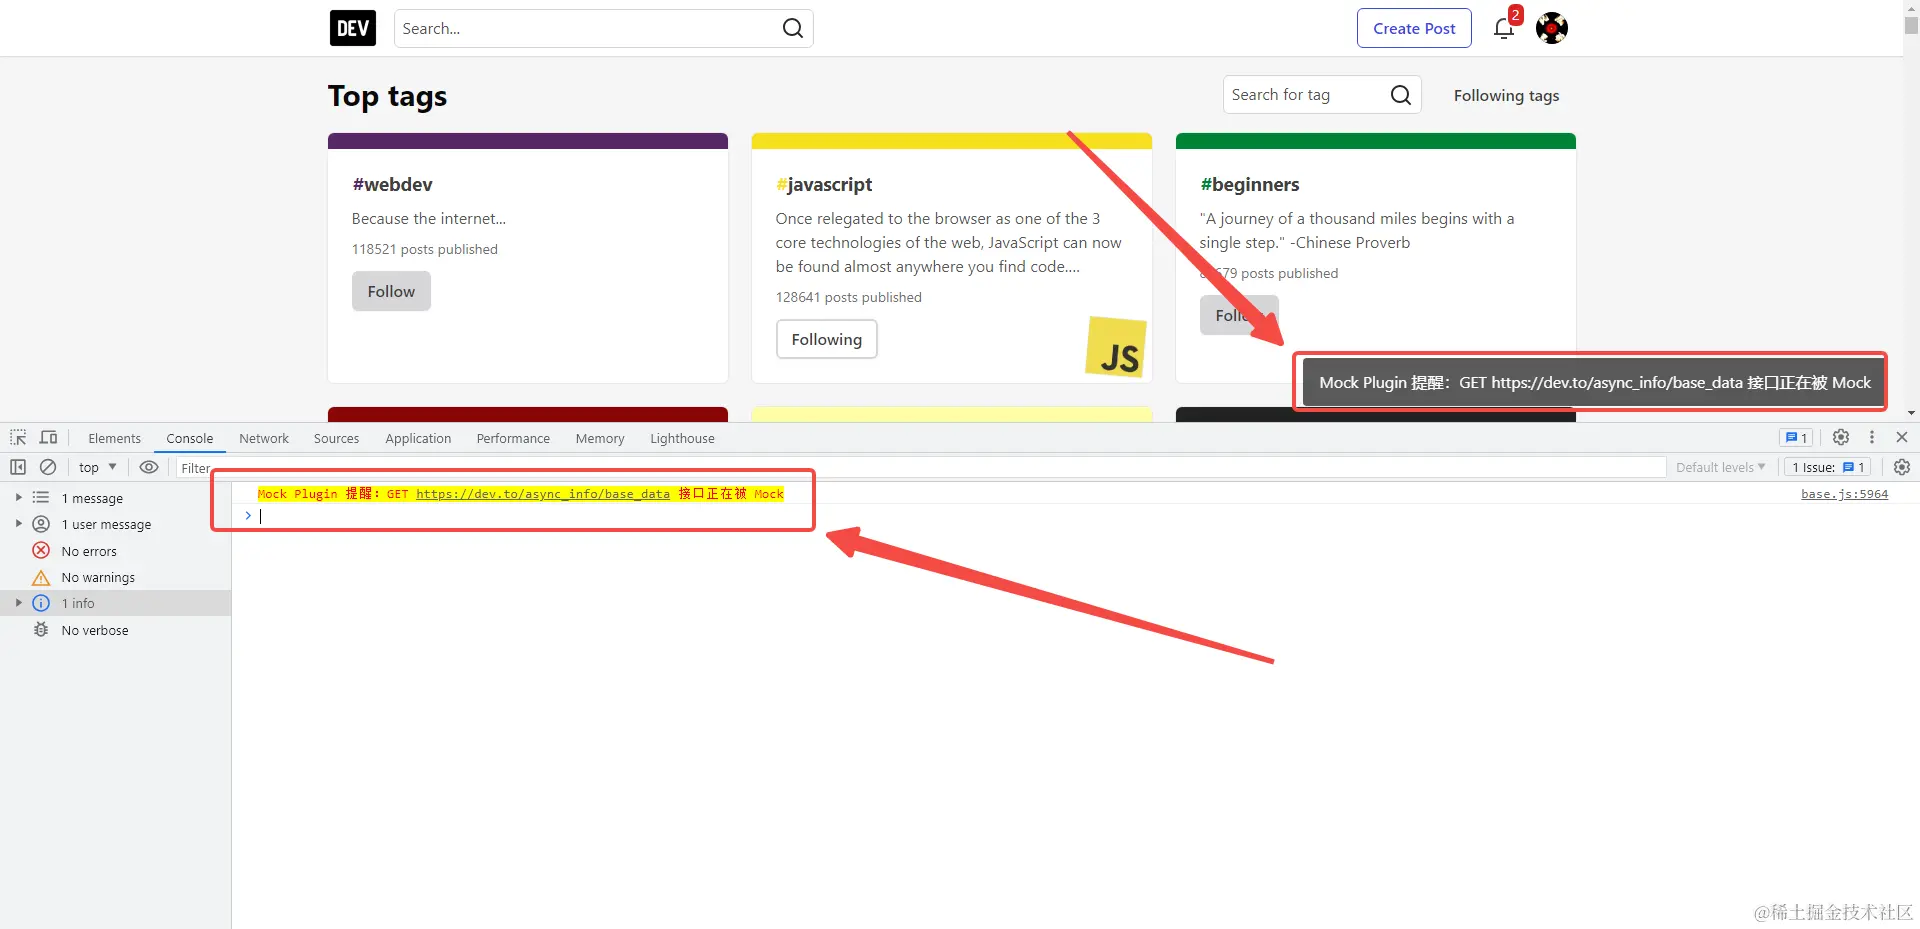Switch to the Sources tab
The height and width of the screenshot is (929, 1920).
(336, 438)
